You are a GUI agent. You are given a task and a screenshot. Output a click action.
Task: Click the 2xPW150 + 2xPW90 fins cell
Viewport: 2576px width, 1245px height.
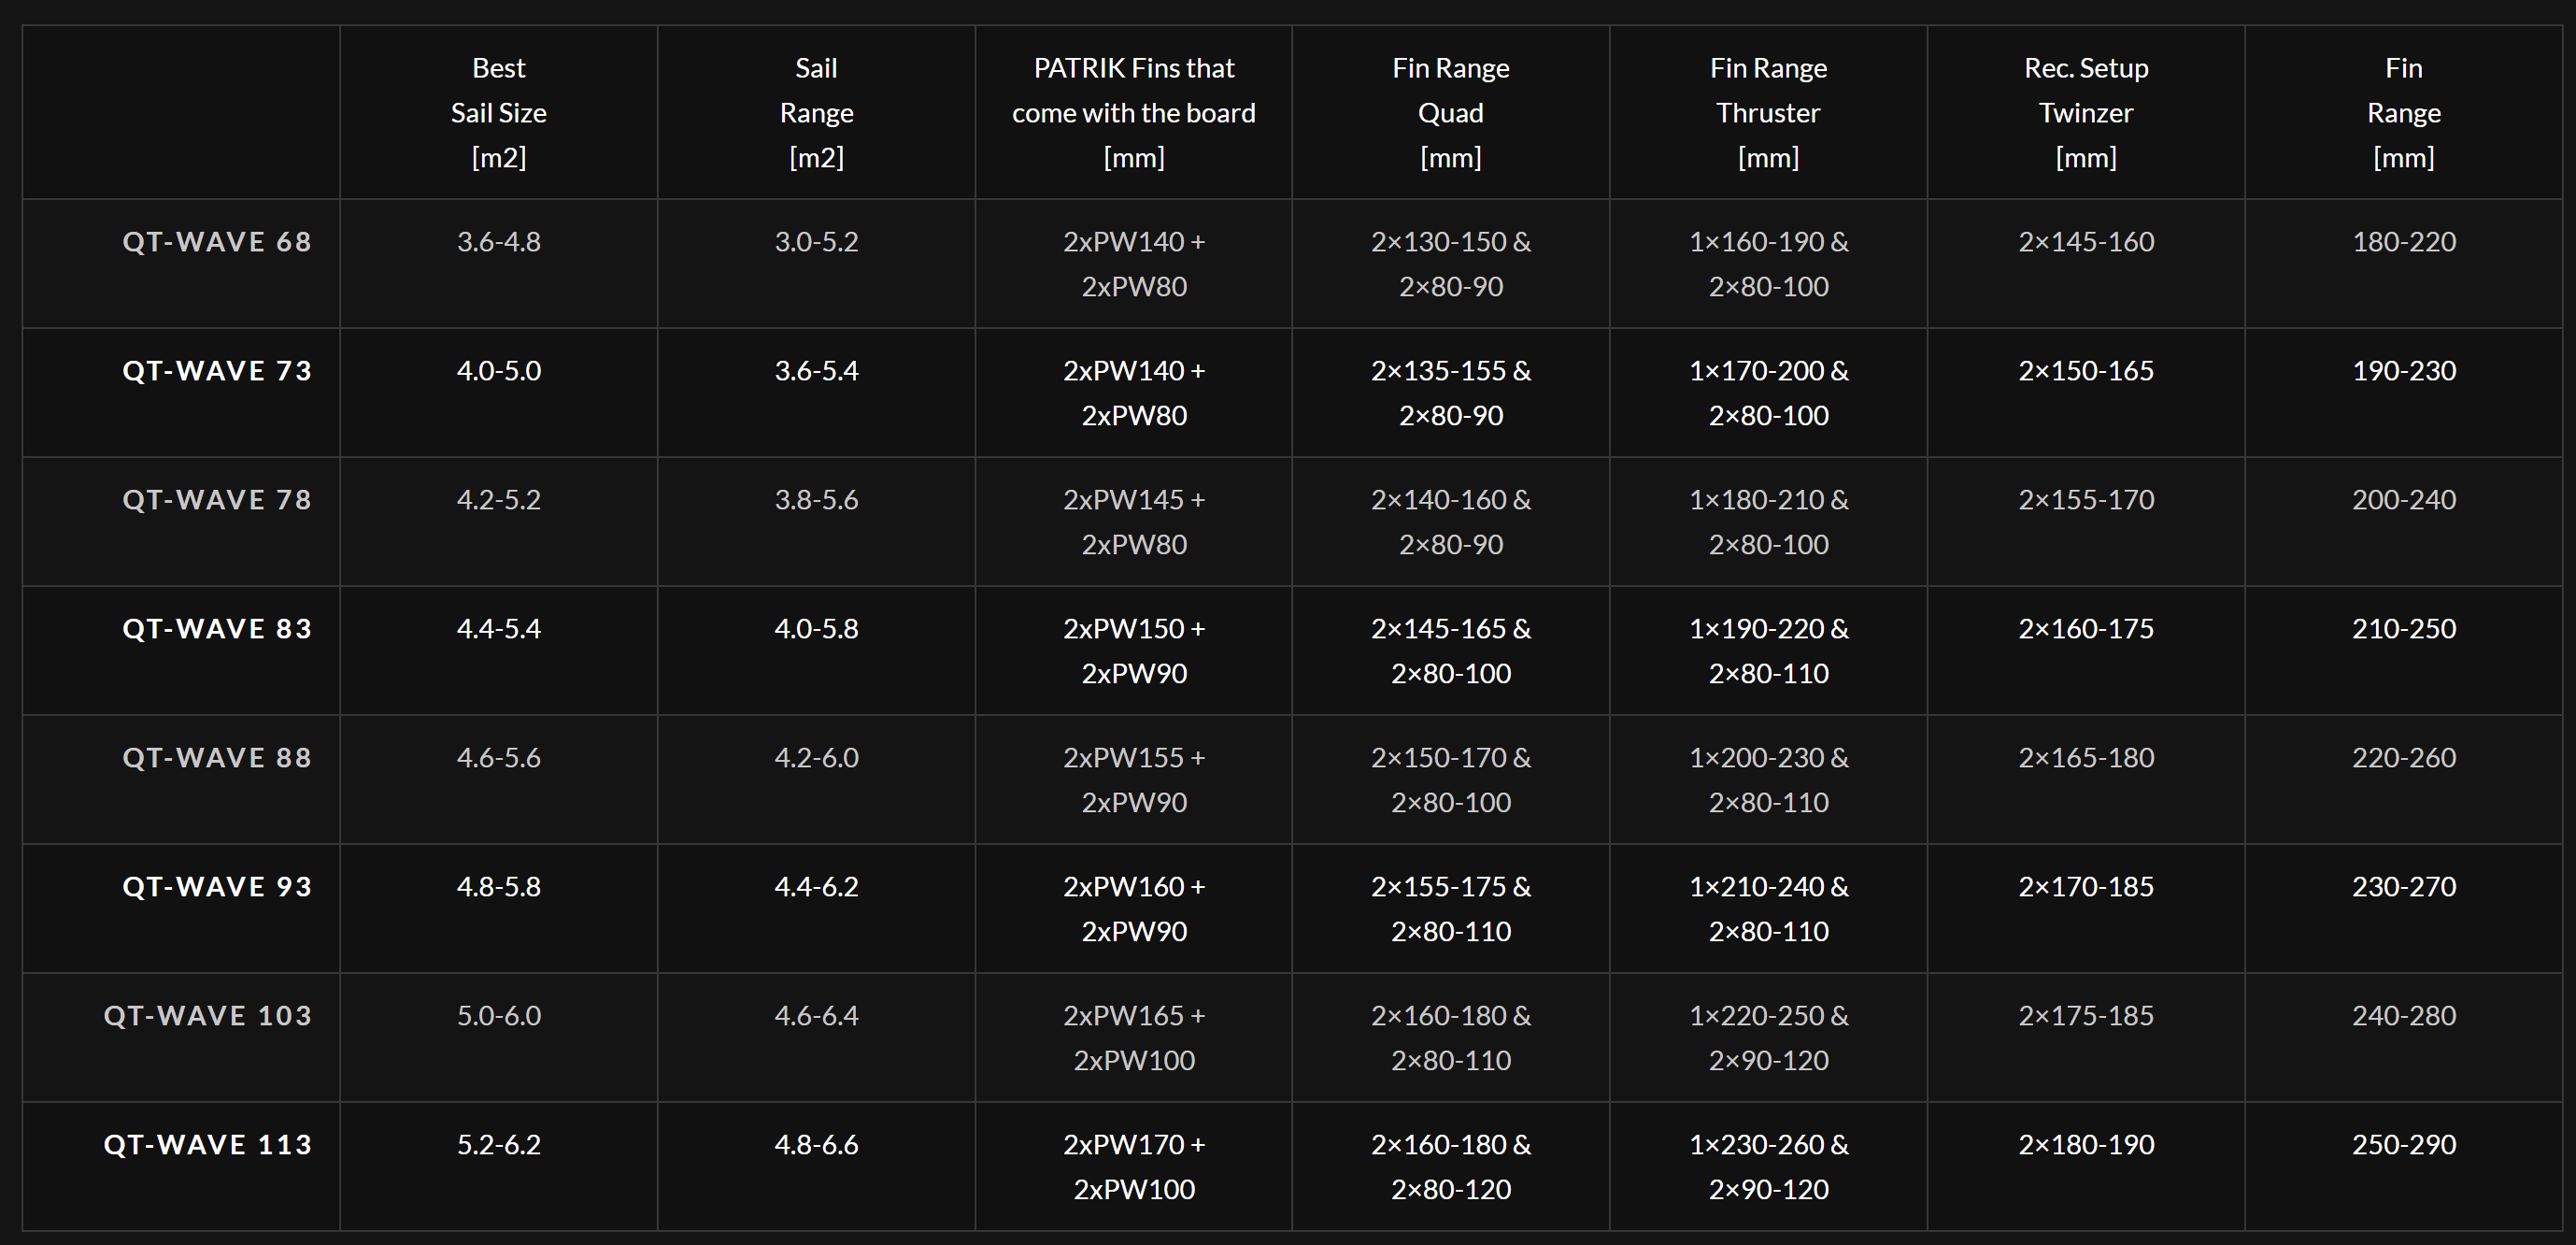coord(1133,651)
